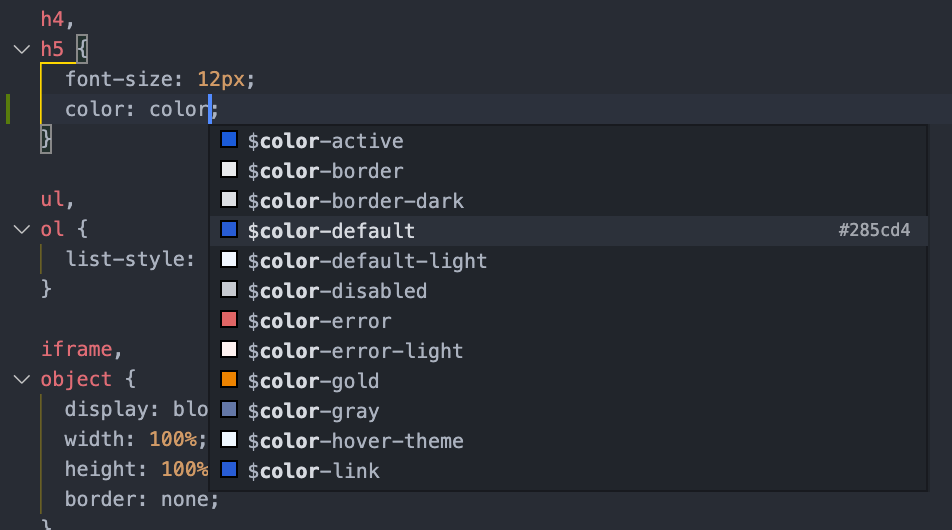
Task: Click $color-disabled gray swatch icon
Action: point(229,290)
